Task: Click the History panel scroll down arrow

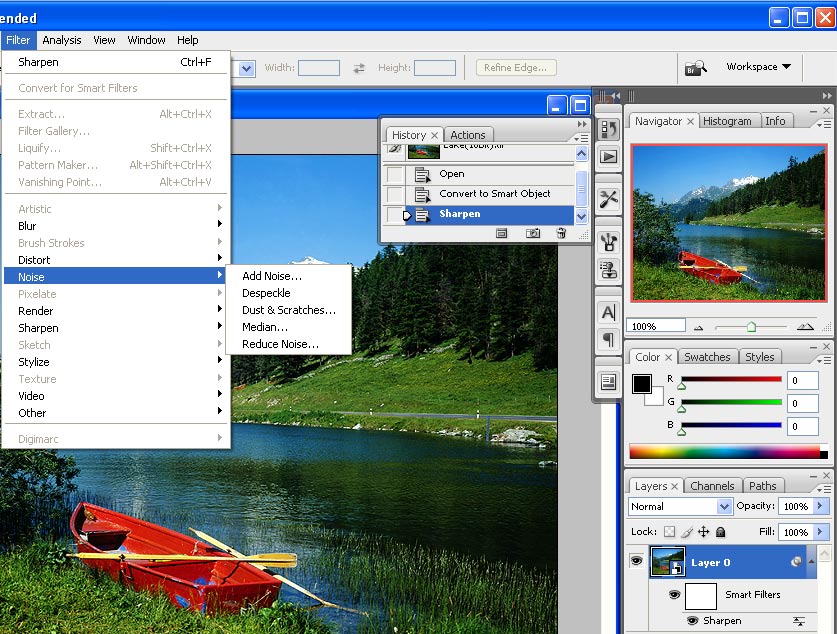Action: click(581, 216)
